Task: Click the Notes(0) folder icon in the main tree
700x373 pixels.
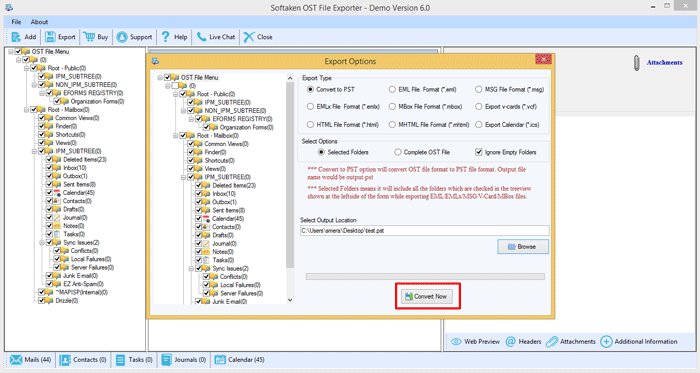Action: click(x=57, y=226)
